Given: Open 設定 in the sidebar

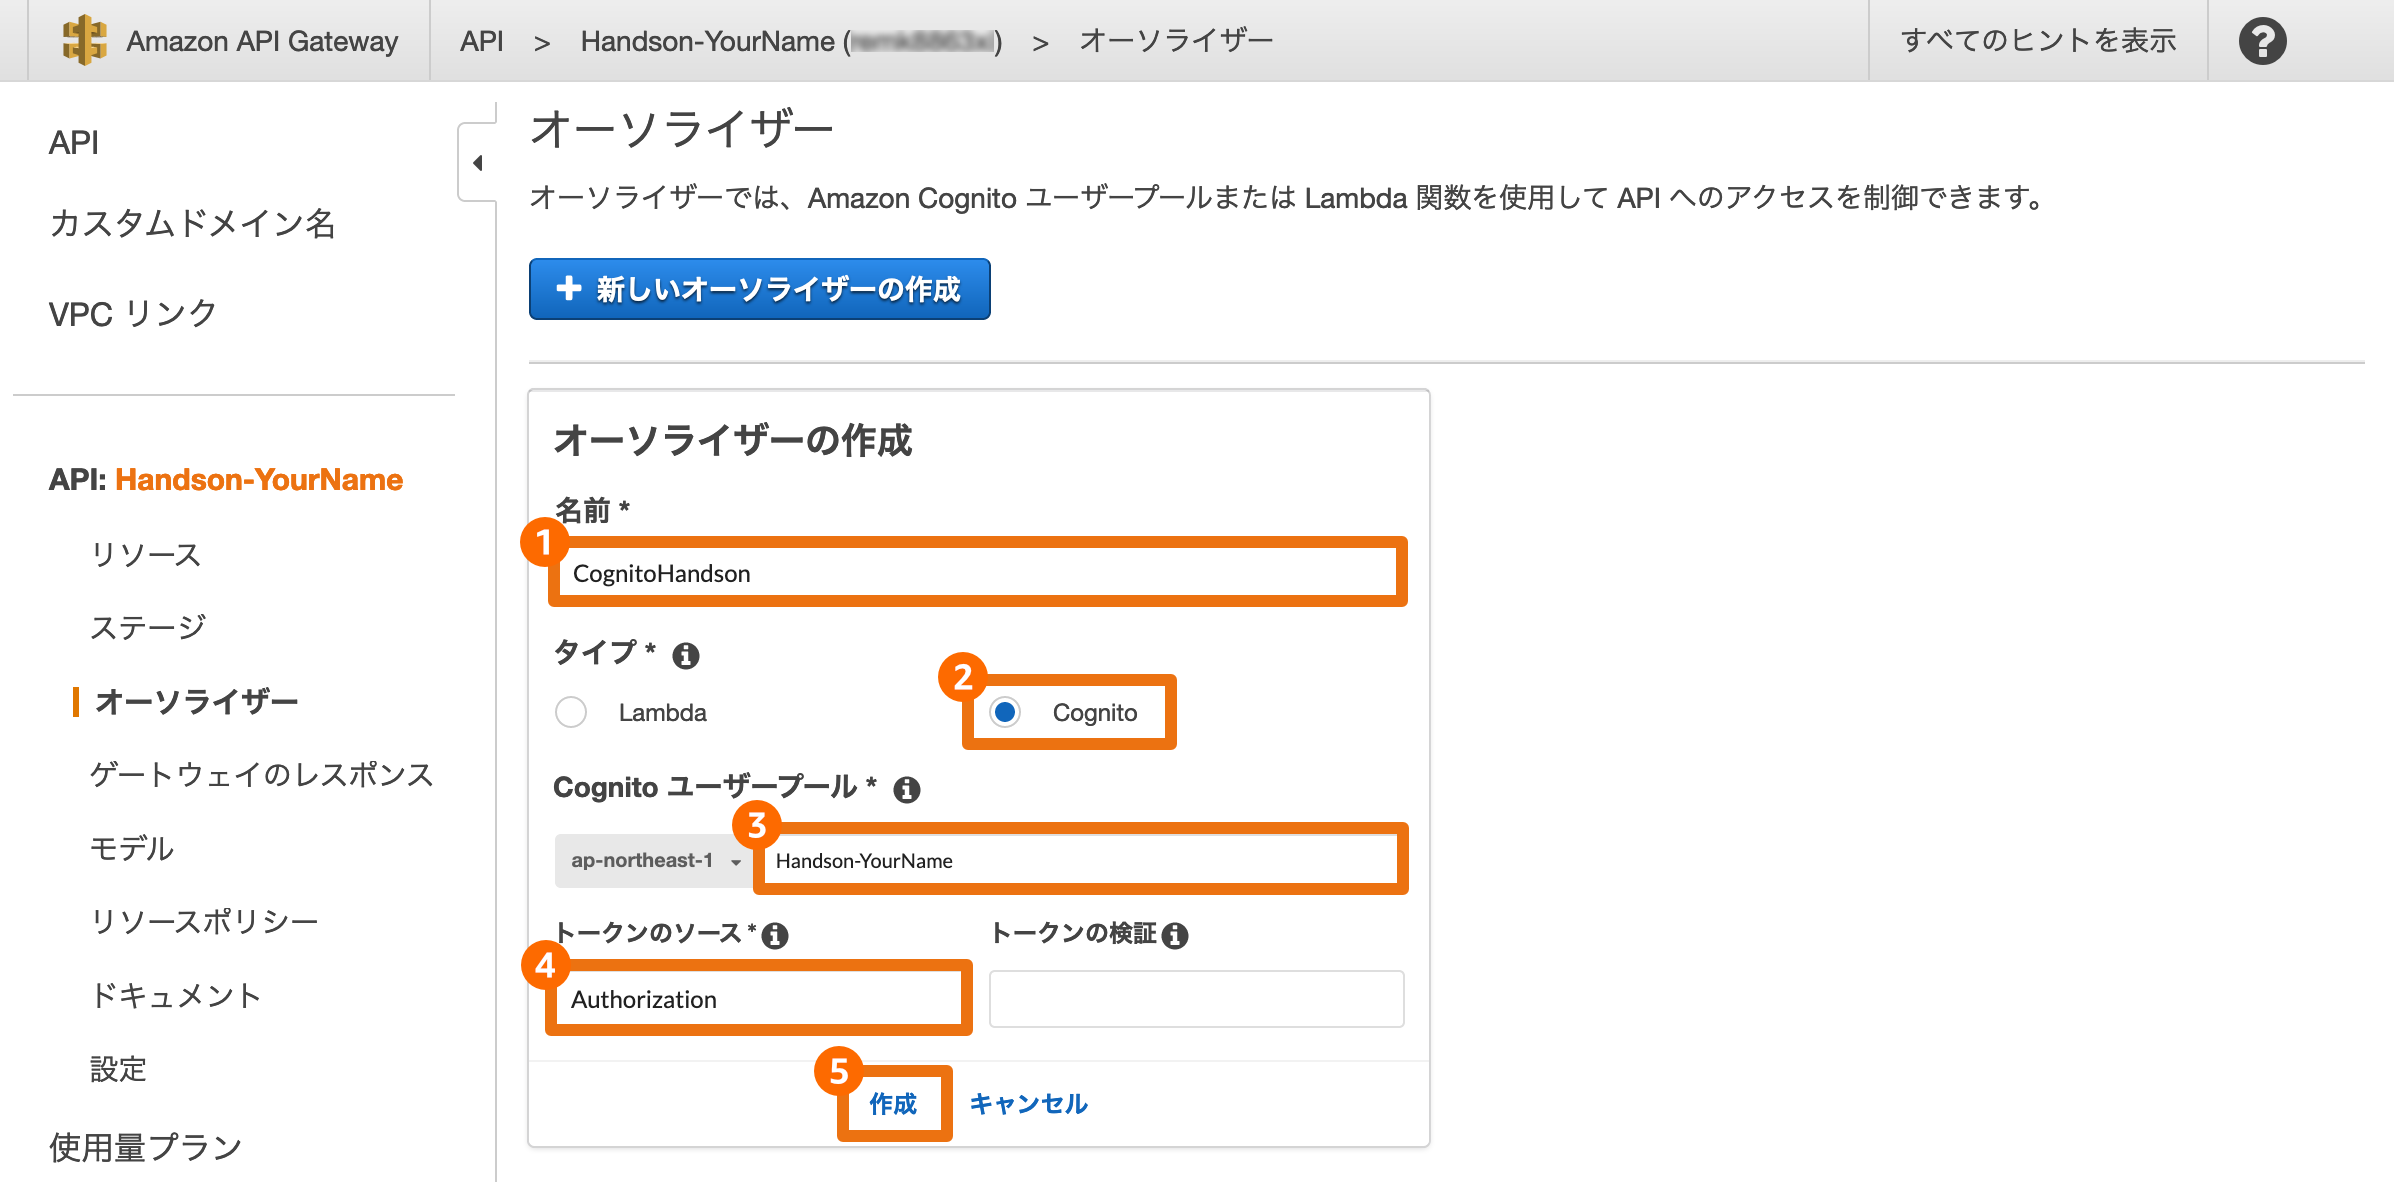Looking at the screenshot, I should pyautogui.click(x=118, y=1069).
